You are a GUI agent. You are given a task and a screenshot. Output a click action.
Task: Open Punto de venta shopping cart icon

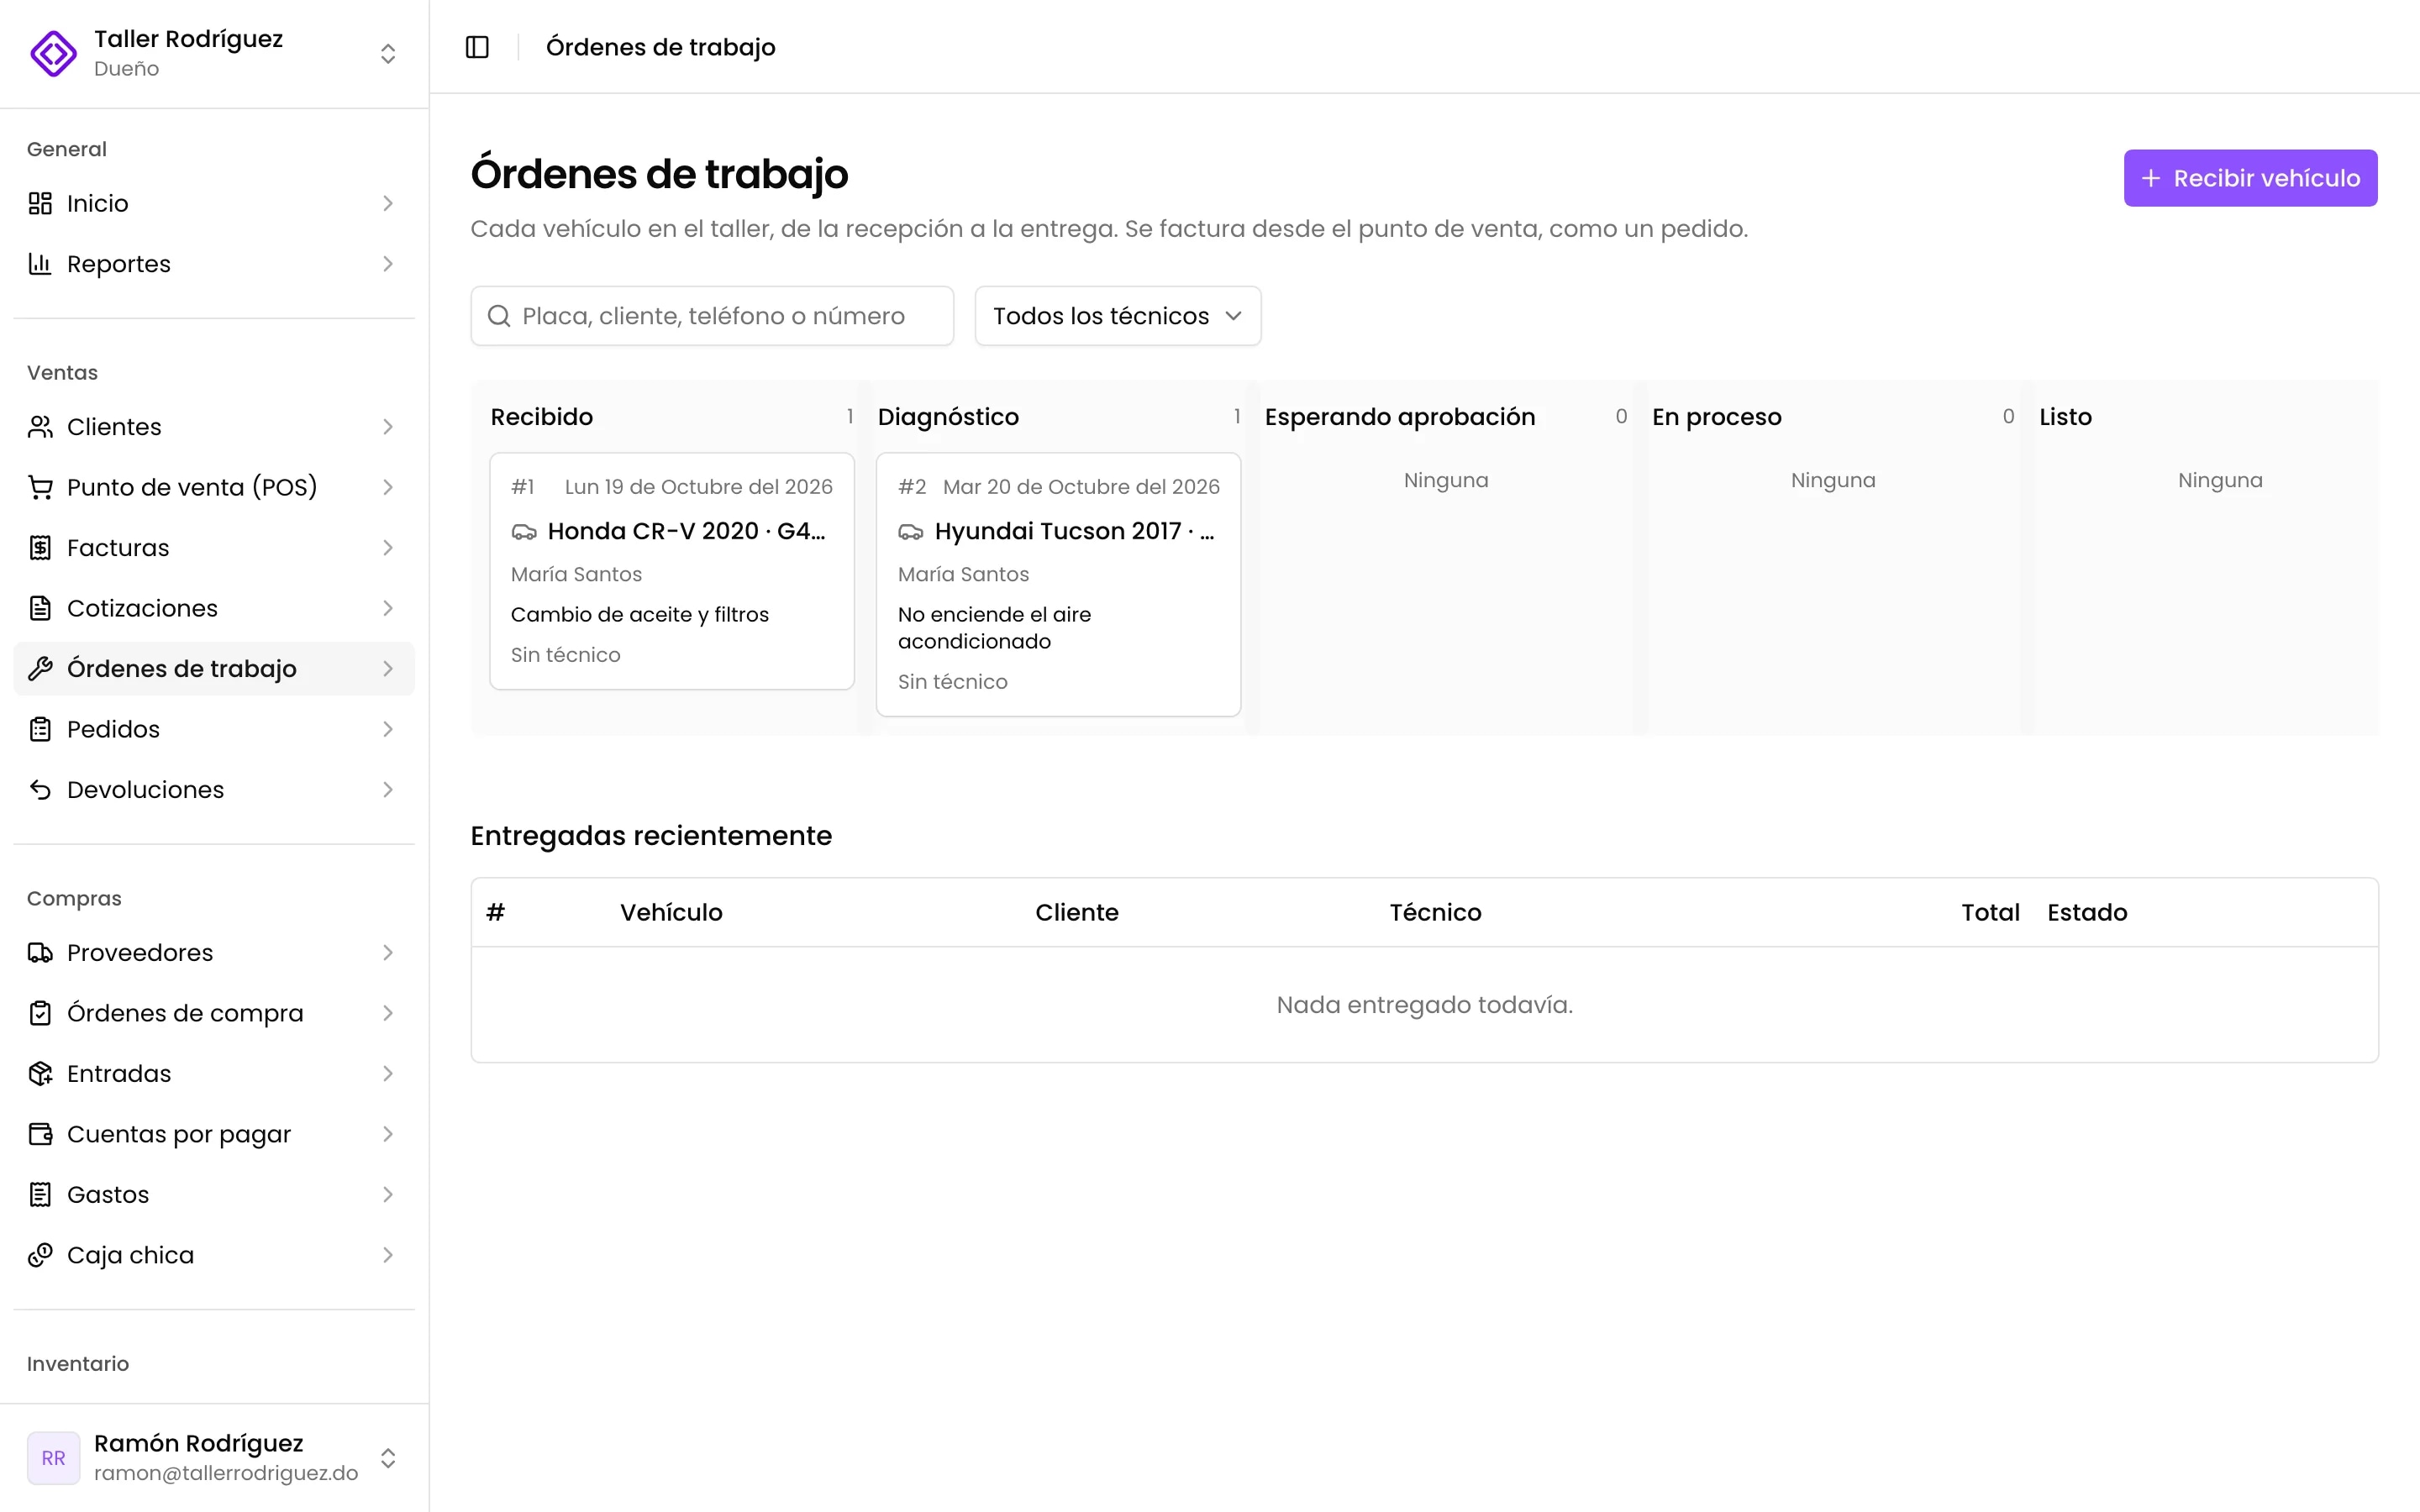pos(40,487)
